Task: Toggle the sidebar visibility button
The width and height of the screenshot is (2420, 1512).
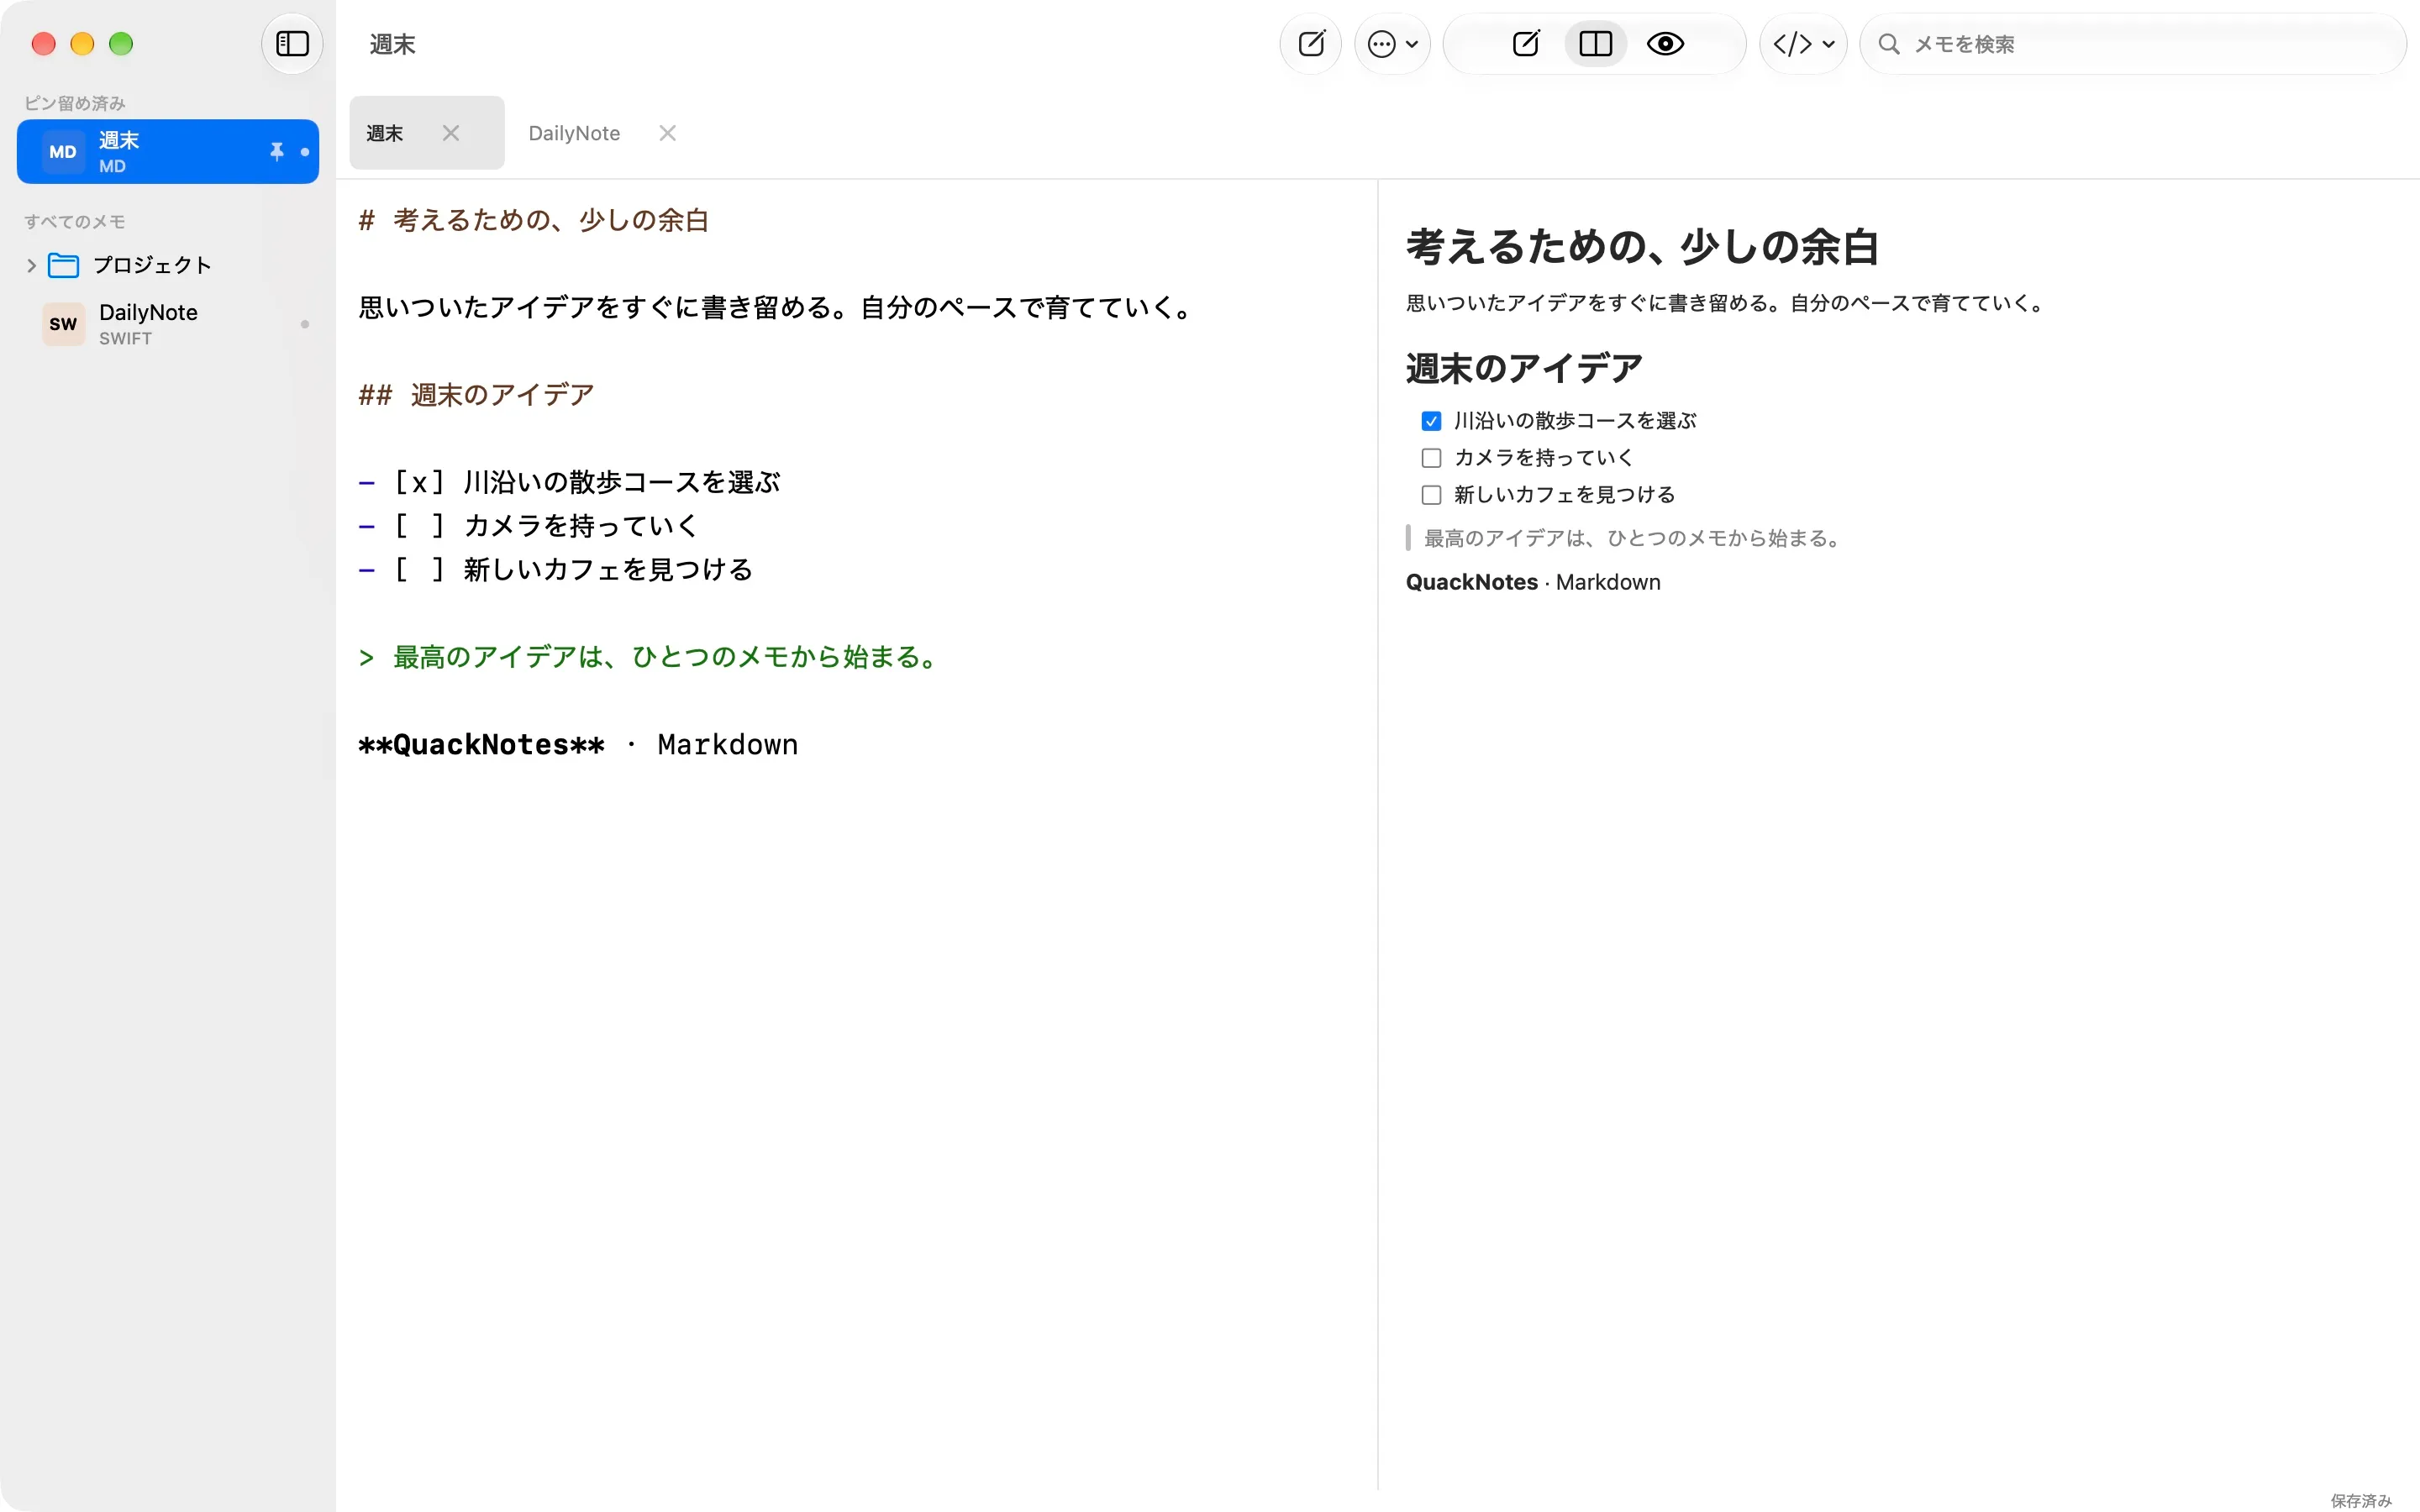Action: (292, 44)
